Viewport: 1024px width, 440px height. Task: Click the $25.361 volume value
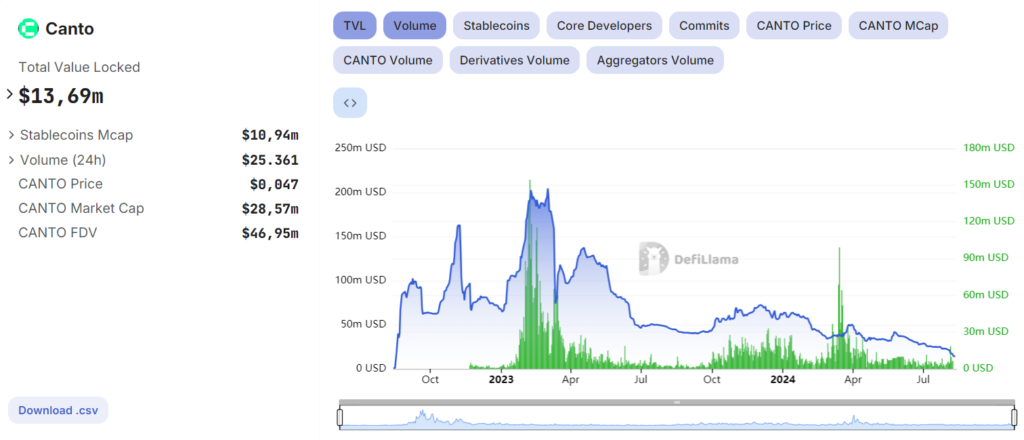tap(270, 160)
